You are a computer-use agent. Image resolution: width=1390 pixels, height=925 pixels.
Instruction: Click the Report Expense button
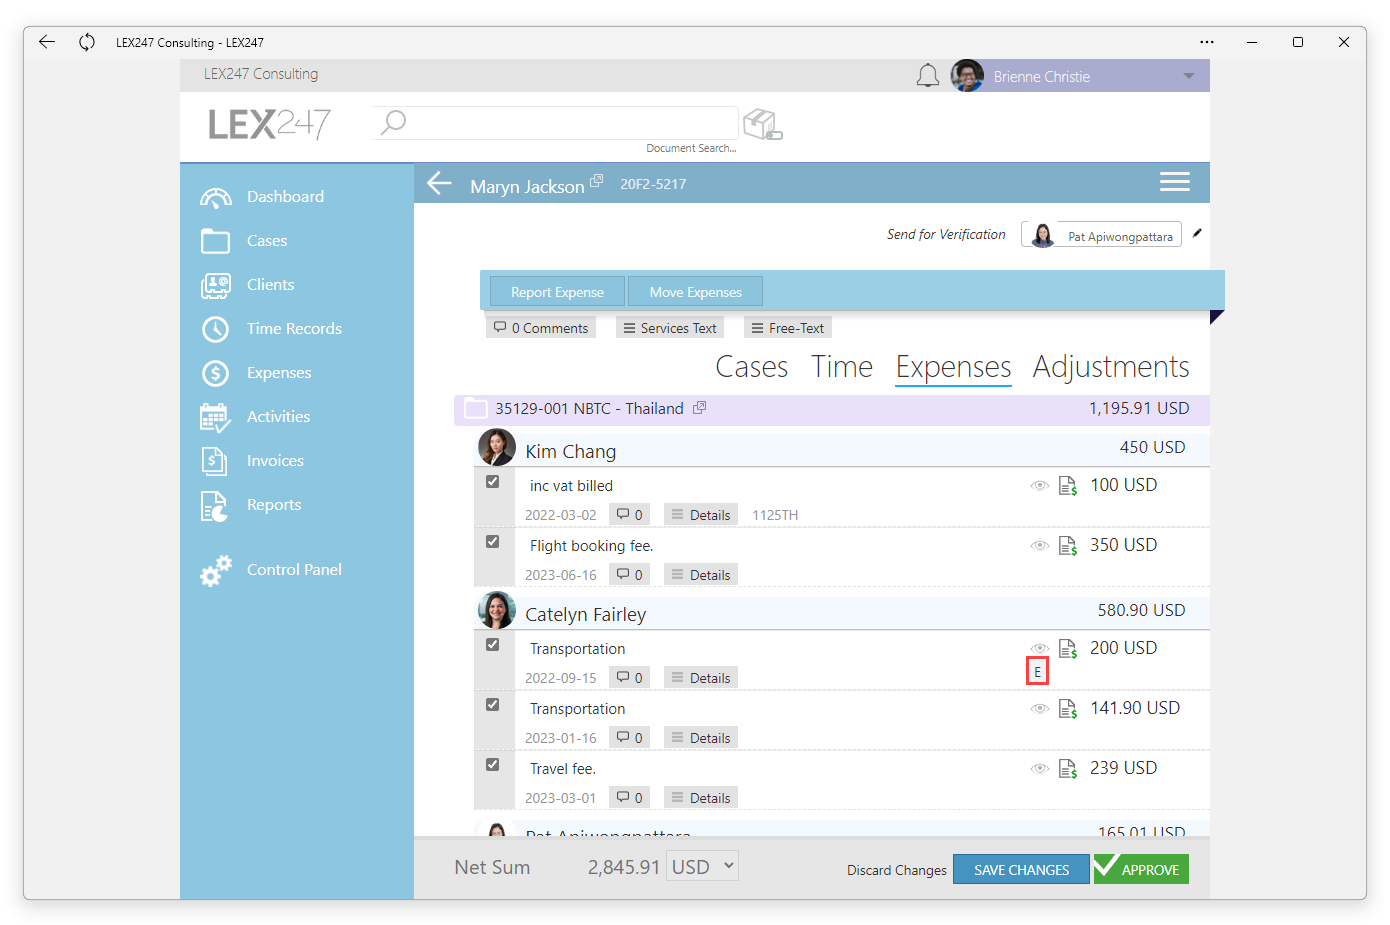tap(557, 292)
